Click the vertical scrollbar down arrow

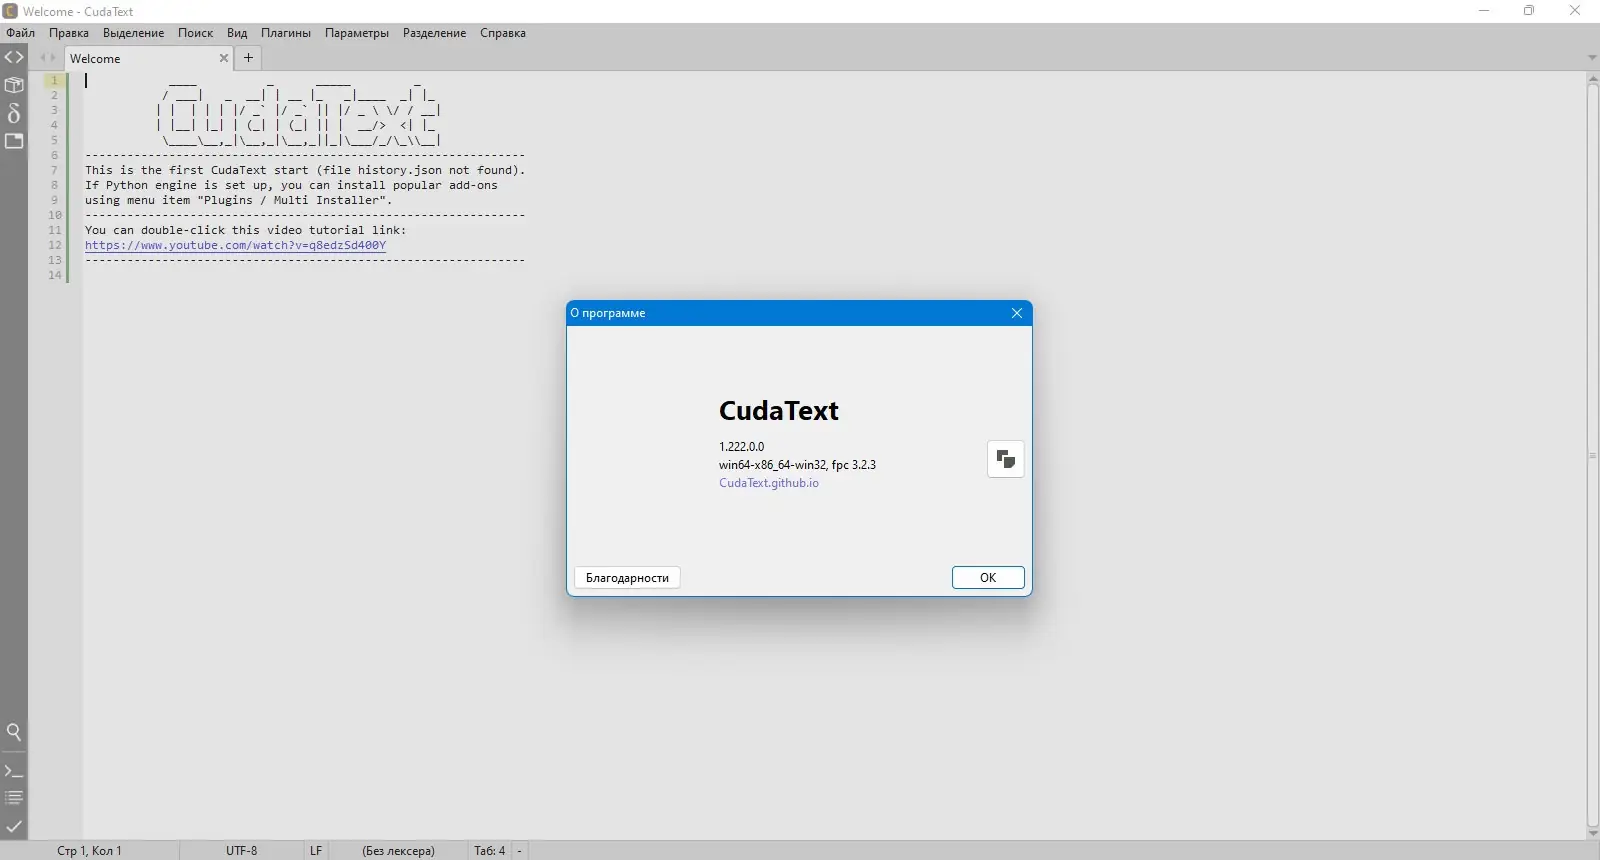pos(1593,834)
